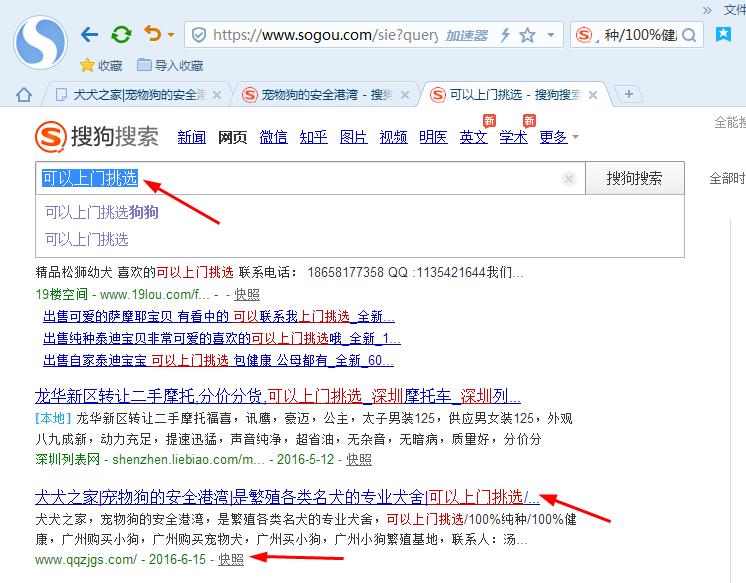This screenshot has width=746, height=583.
Task: Expand the 更多 dropdown
Action: click(x=559, y=137)
